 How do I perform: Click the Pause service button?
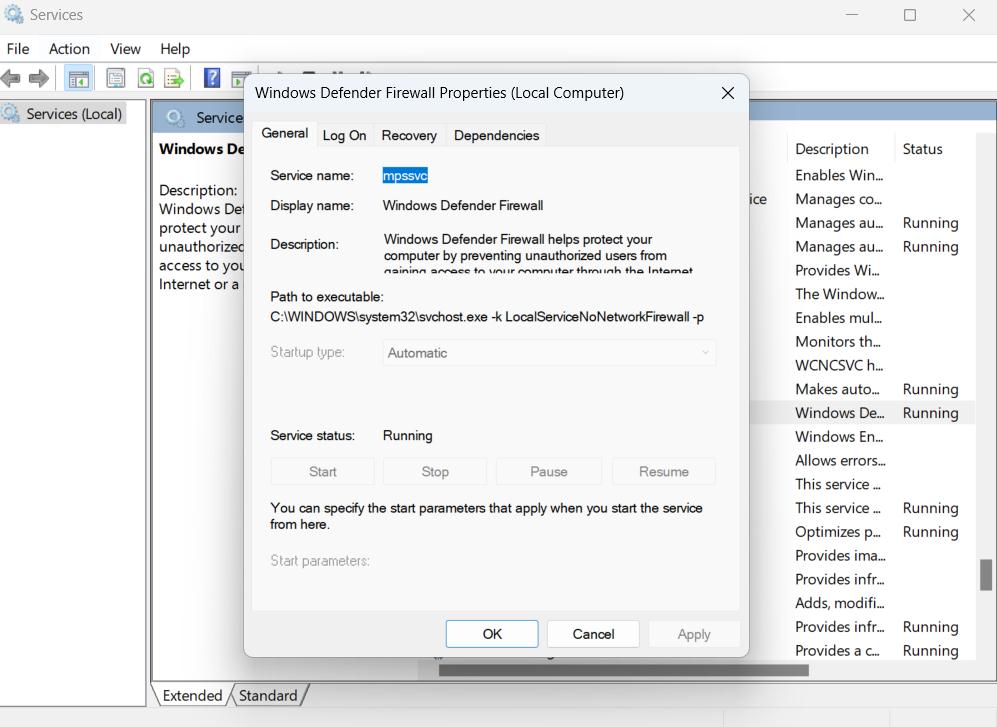(x=549, y=471)
